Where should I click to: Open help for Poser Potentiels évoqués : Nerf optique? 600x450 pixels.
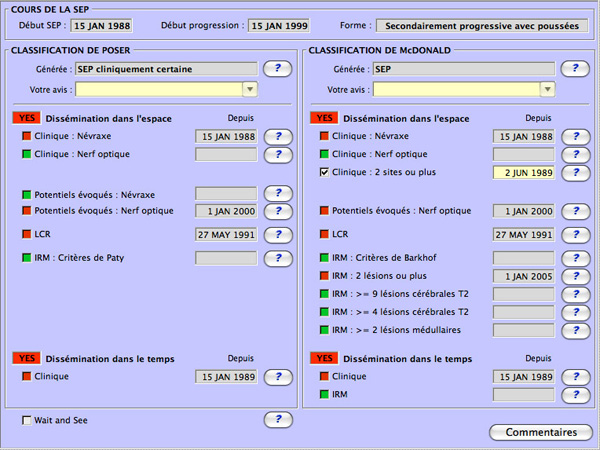(x=278, y=211)
